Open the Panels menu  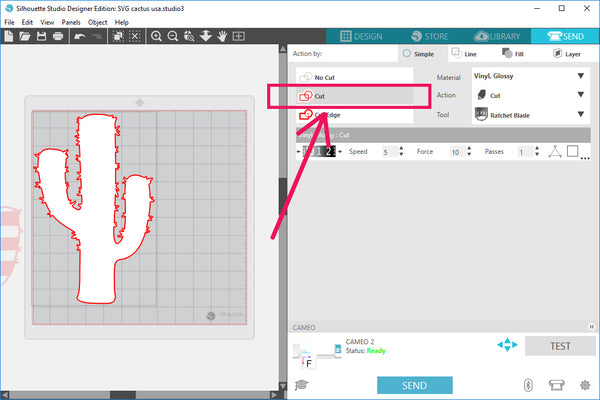coord(71,22)
